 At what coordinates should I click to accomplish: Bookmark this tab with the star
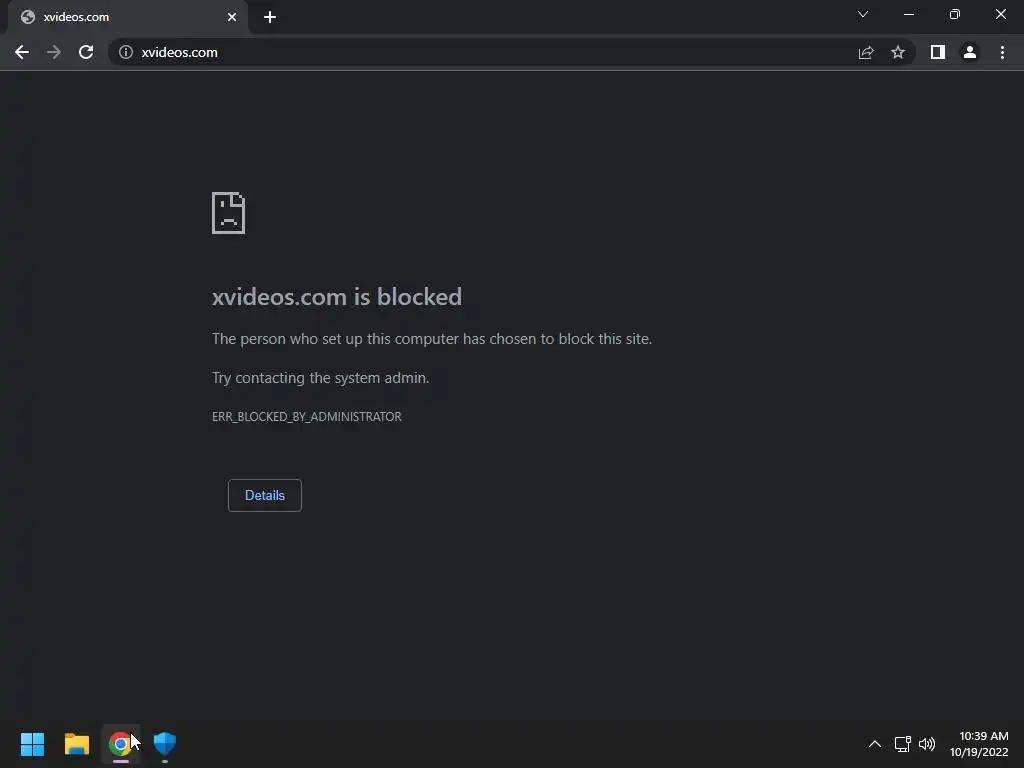tap(898, 52)
